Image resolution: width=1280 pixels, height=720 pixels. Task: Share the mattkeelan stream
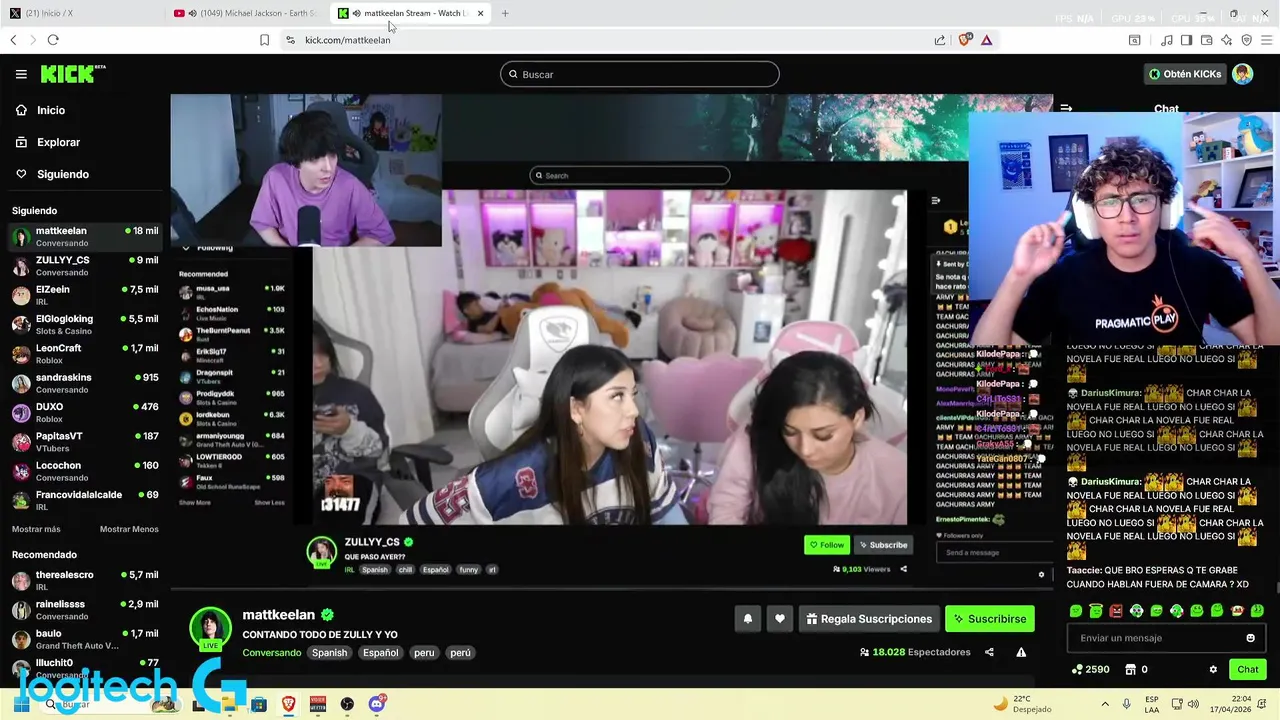989,652
